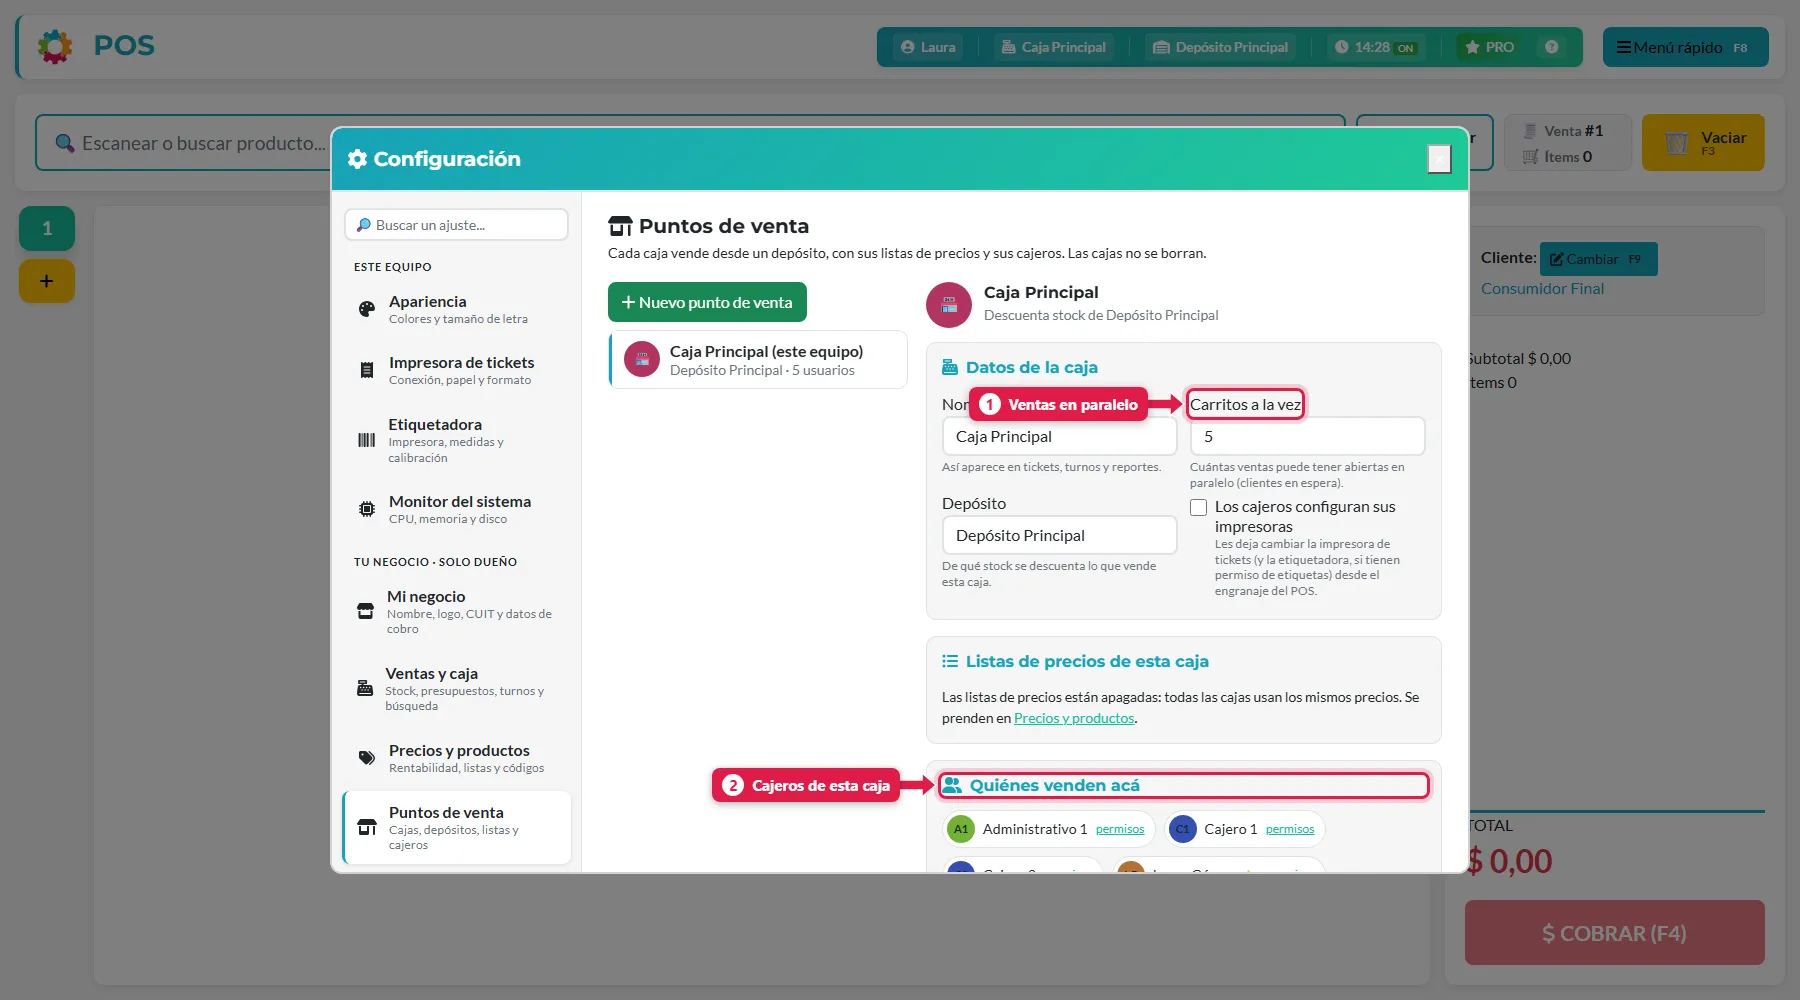This screenshot has width=1800, height=1000.
Task: Click the Cajero 1 C1 avatar
Action: point(1183,829)
